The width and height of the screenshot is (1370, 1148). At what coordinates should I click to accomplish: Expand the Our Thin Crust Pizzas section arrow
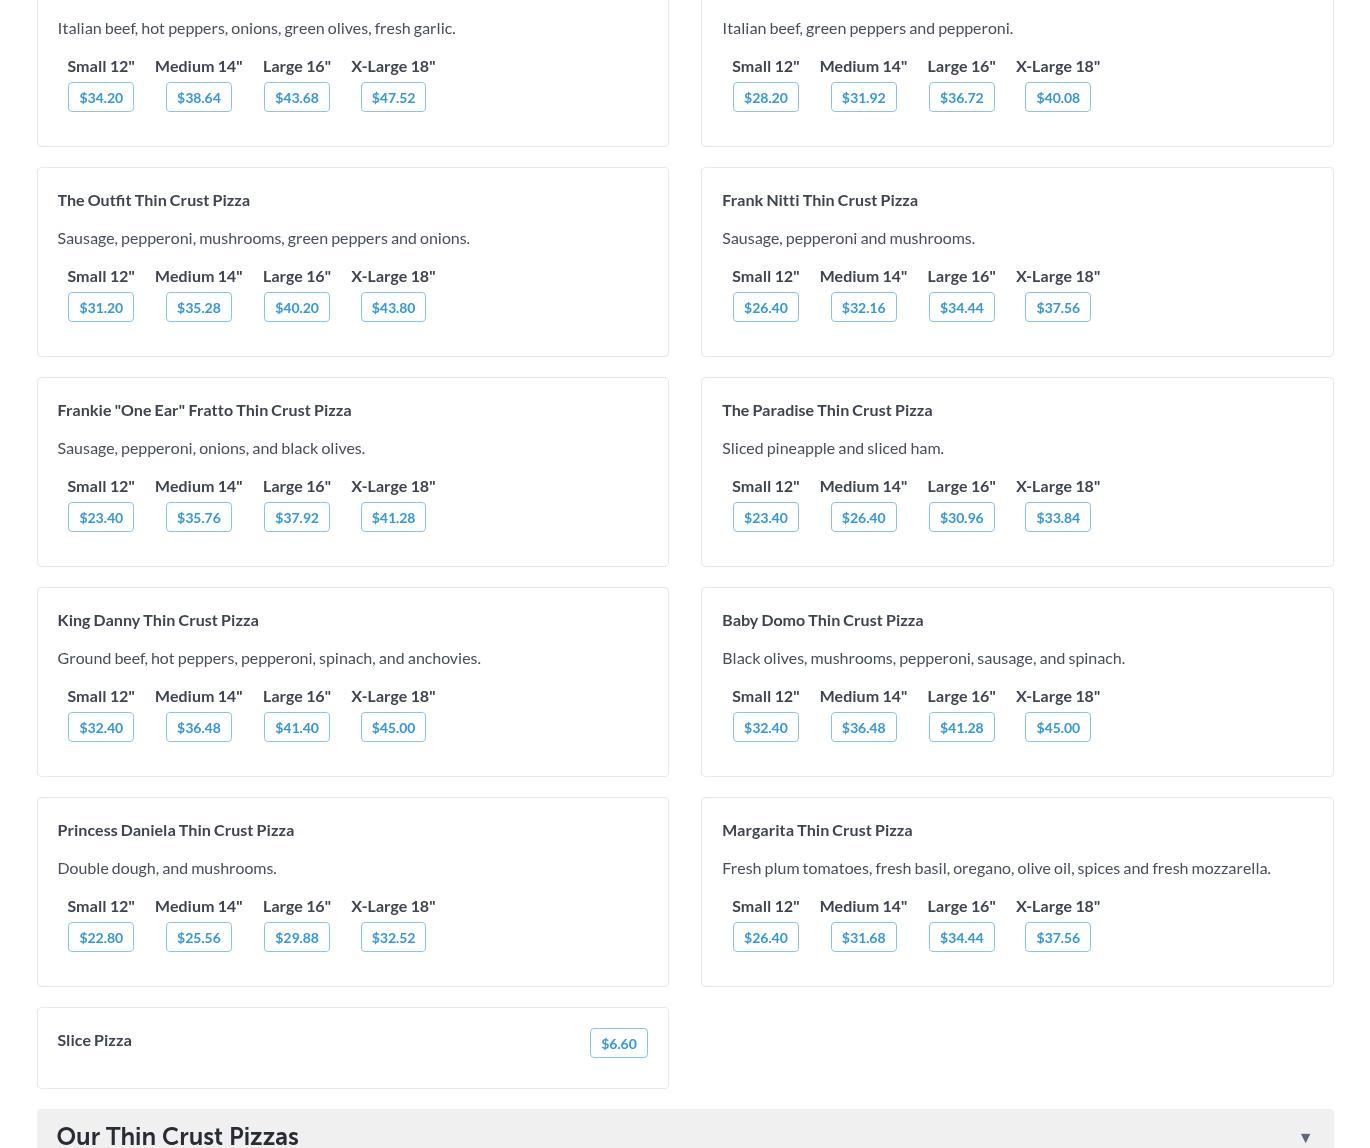click(x=1304, y=1137)
